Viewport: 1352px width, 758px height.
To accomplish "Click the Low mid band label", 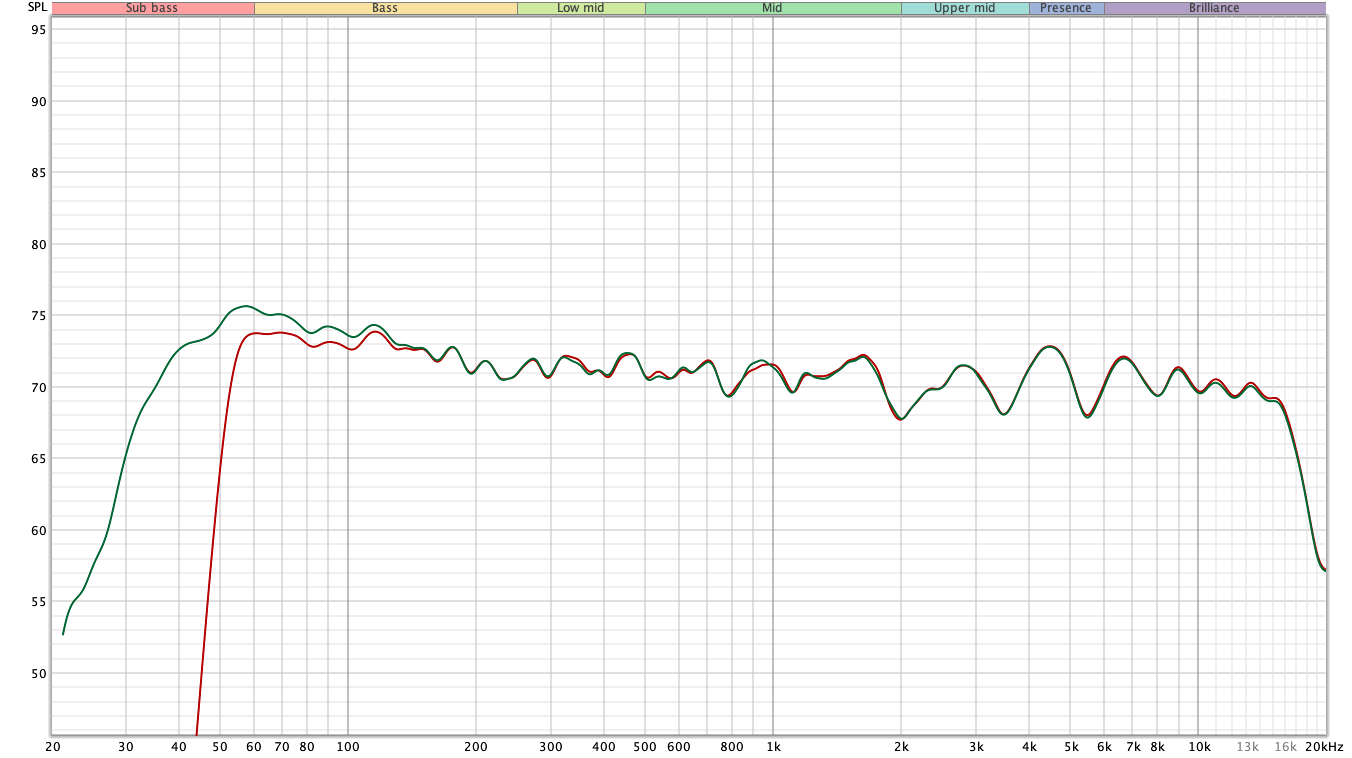I will [x=581, y=8].
